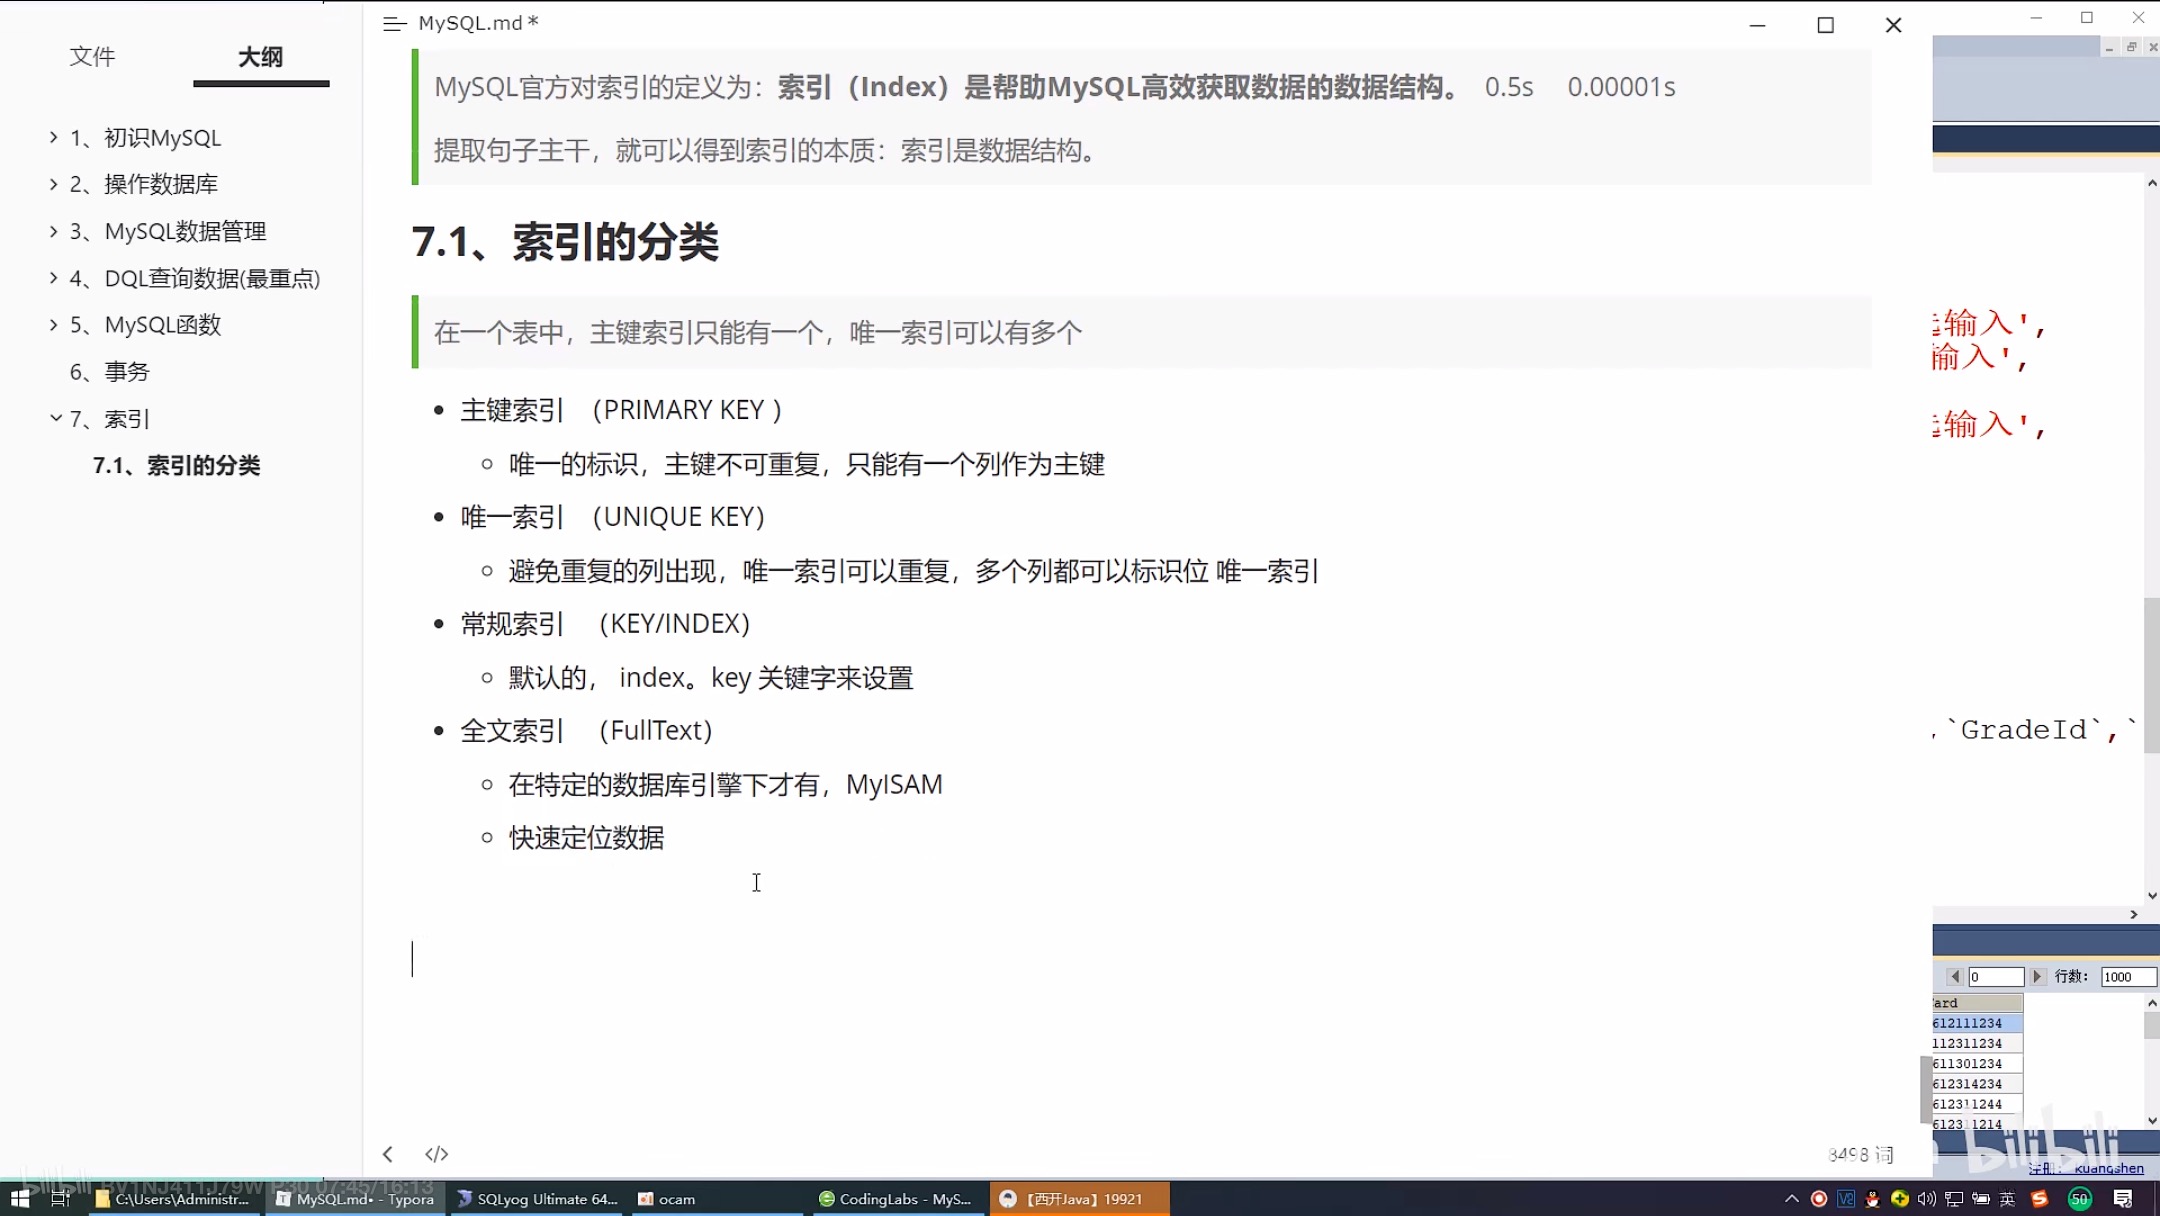Viewport: 2160px width, 1216px height.
Task: Open the Start menu from the taskbar
Action: pyautogui.click(x=20, y=1198)
